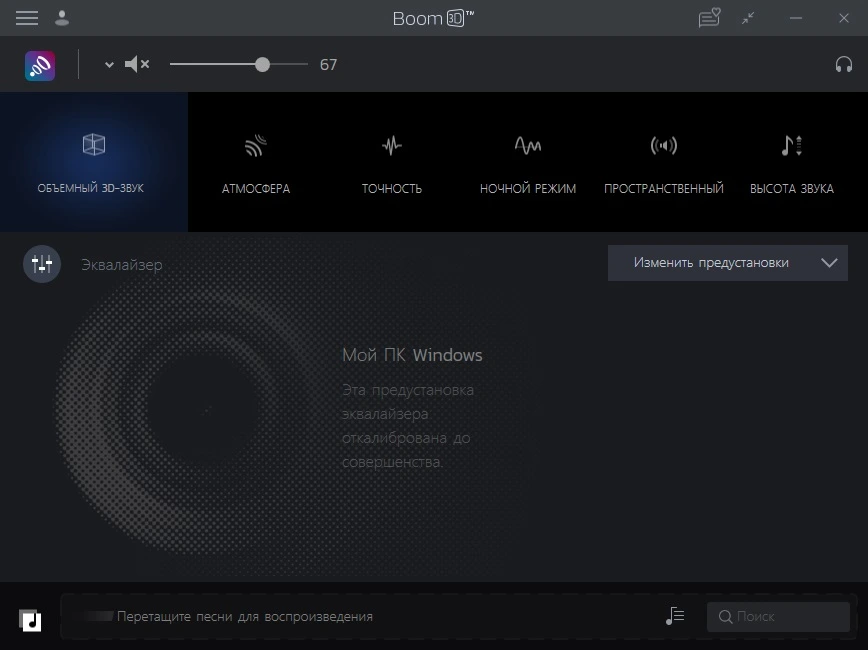Close the Boom 3D window
Viewport: 868px width, 650px height.
[844, 18]
